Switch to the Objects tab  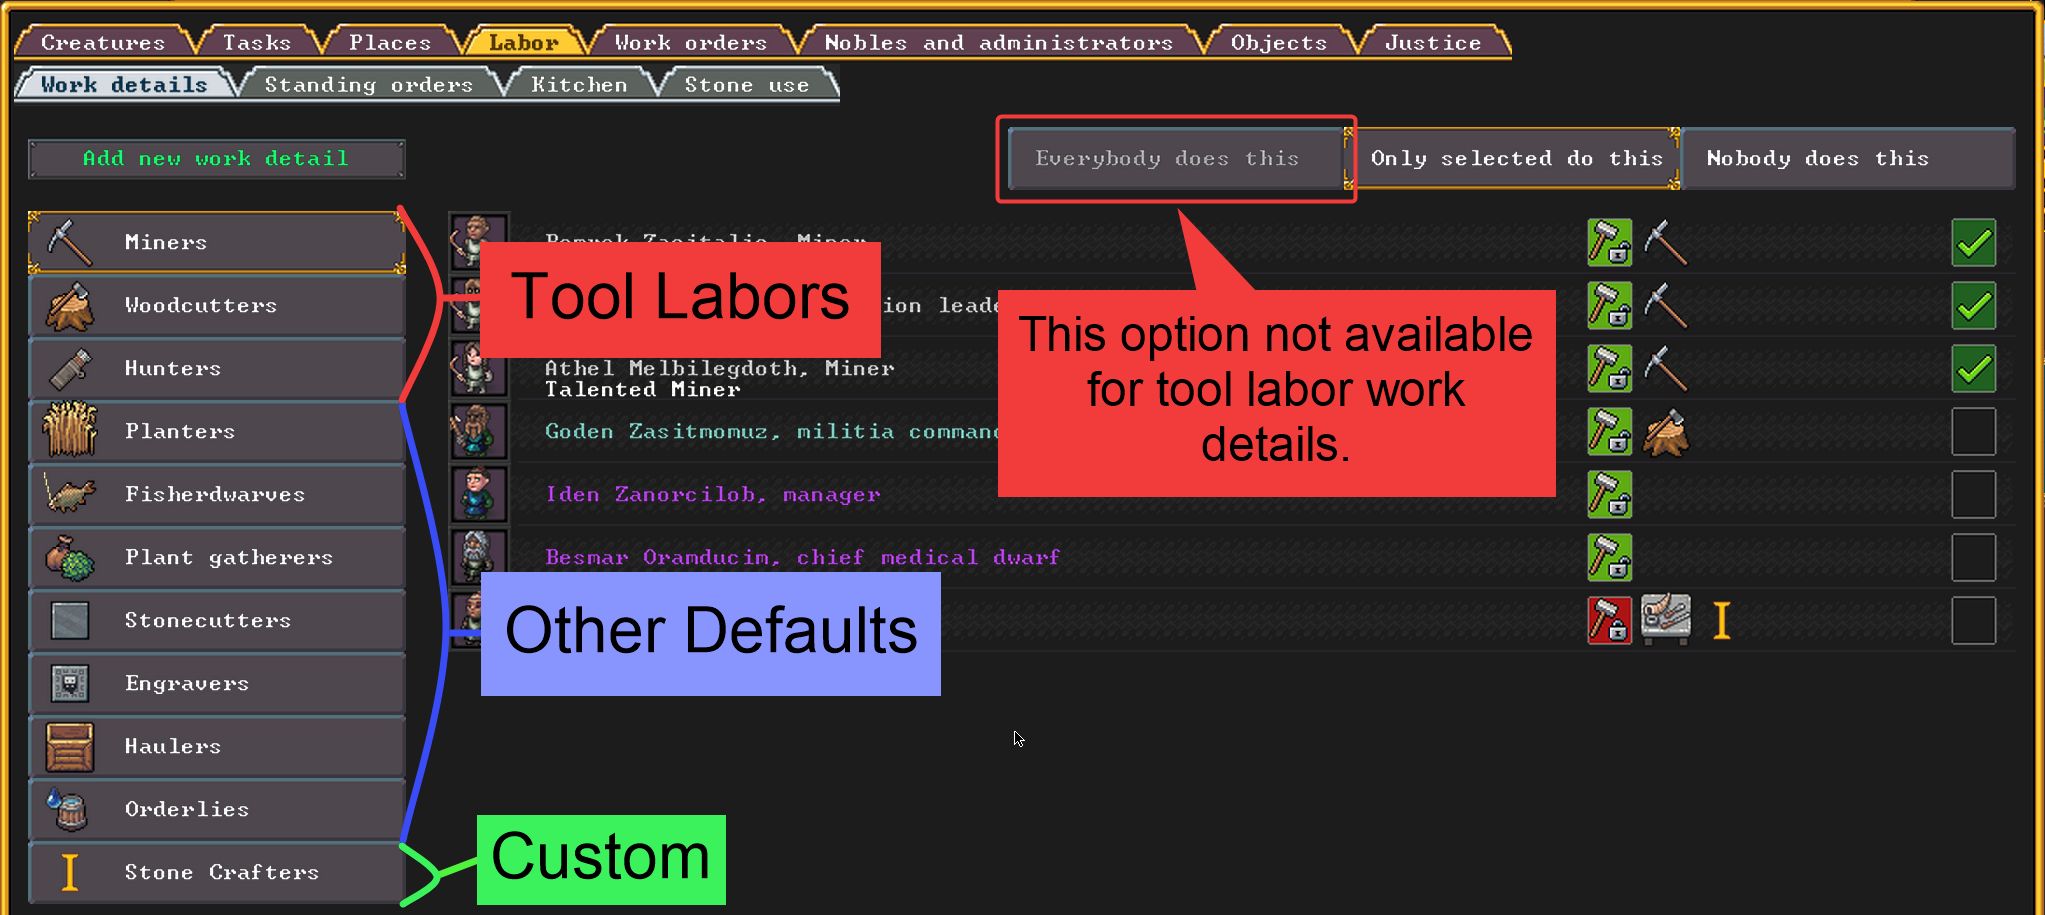tap(1279, 42)
